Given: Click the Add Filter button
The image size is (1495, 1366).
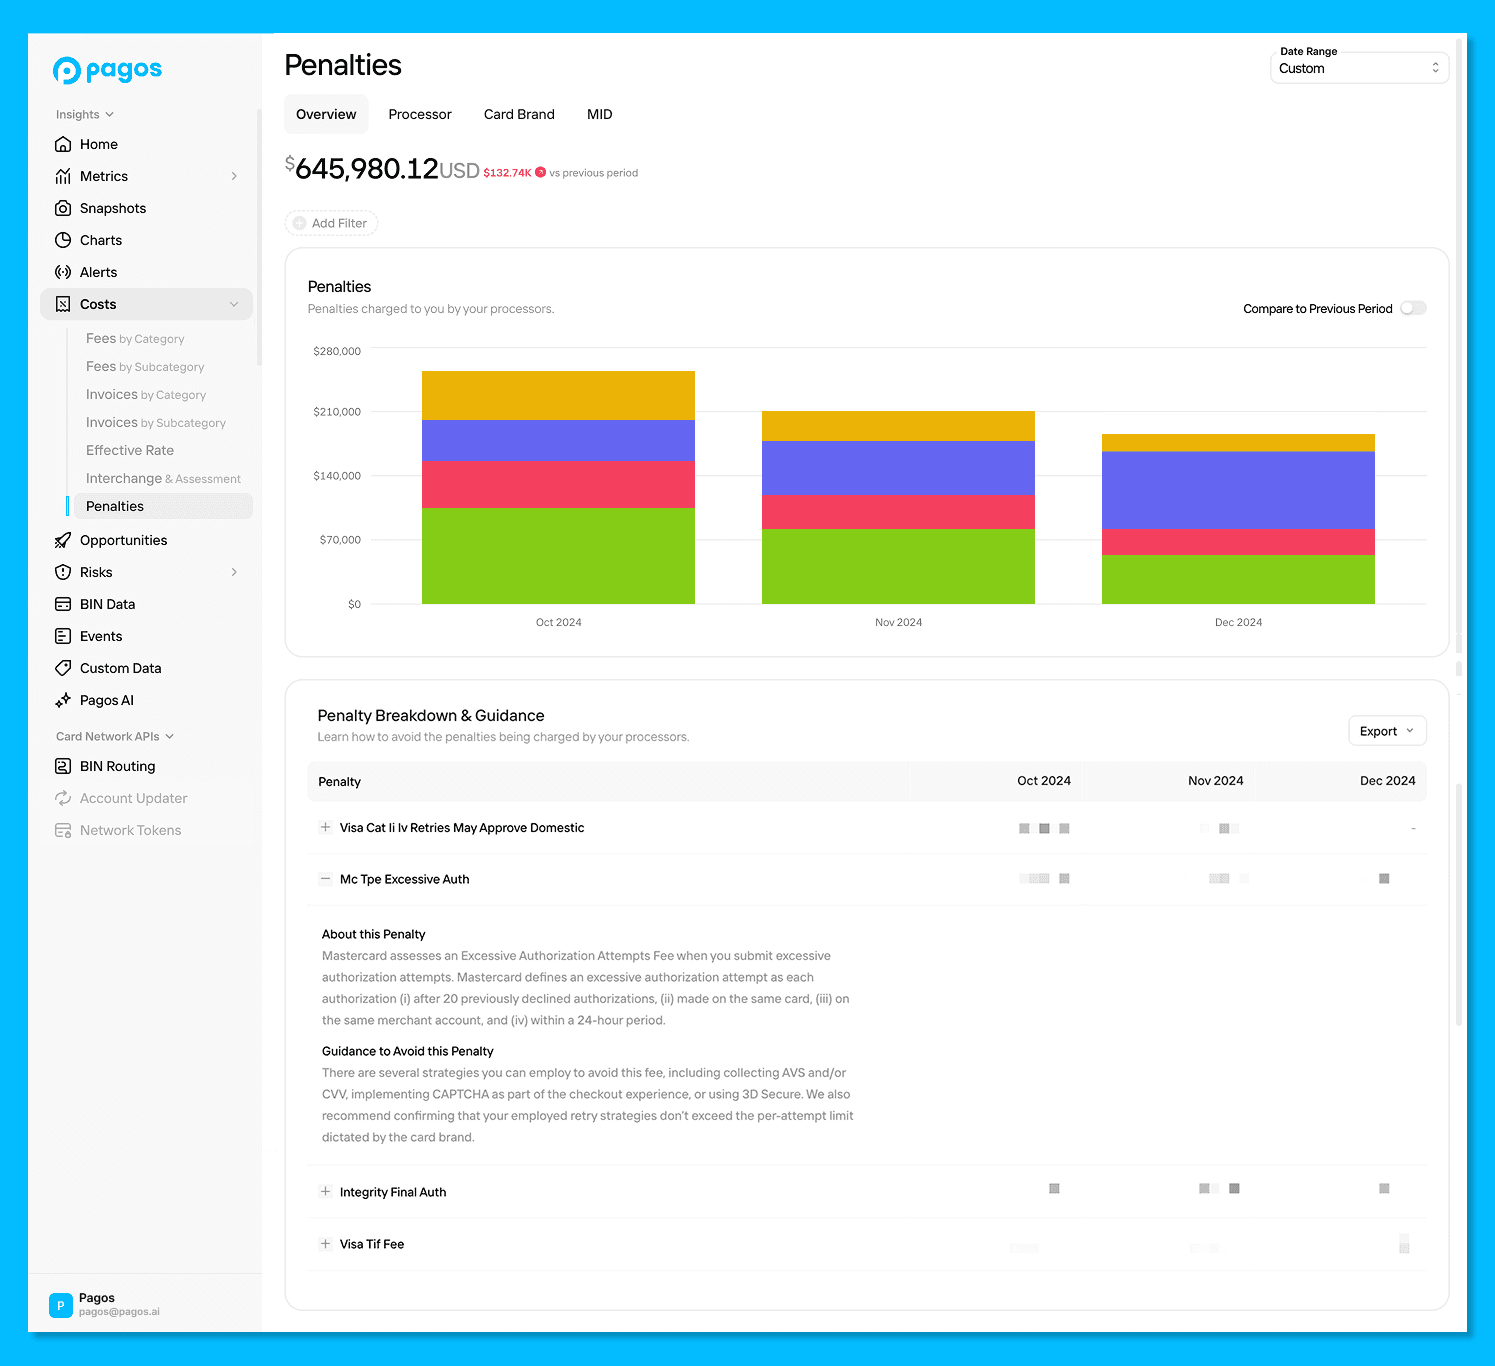Looking at the screenshot, I should 331,222.
